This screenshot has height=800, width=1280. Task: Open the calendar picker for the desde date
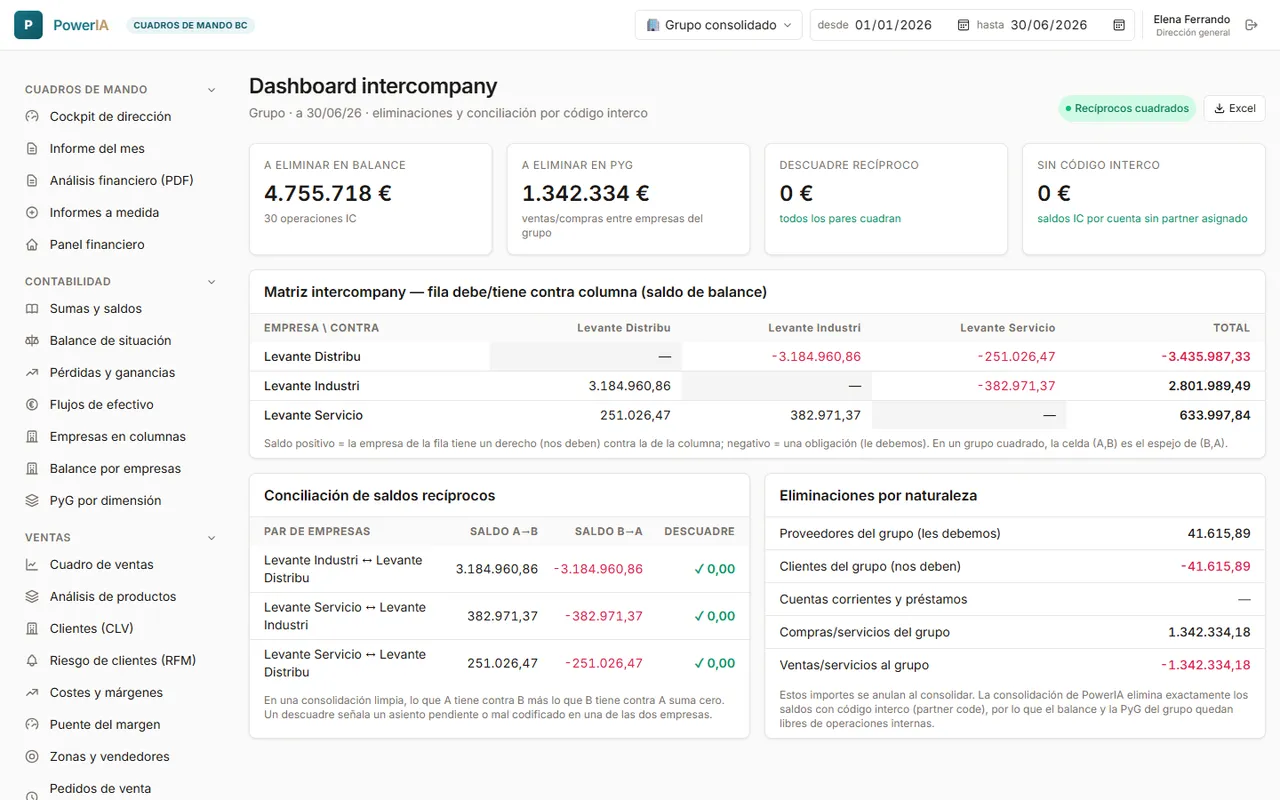pos(963,25)
